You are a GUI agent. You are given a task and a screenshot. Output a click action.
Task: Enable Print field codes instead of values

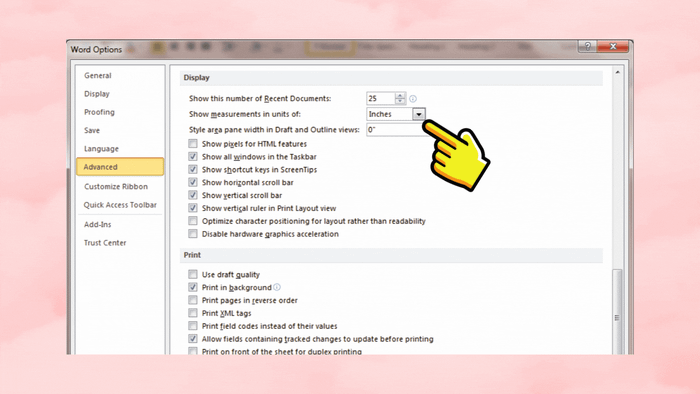pos(192,326)
